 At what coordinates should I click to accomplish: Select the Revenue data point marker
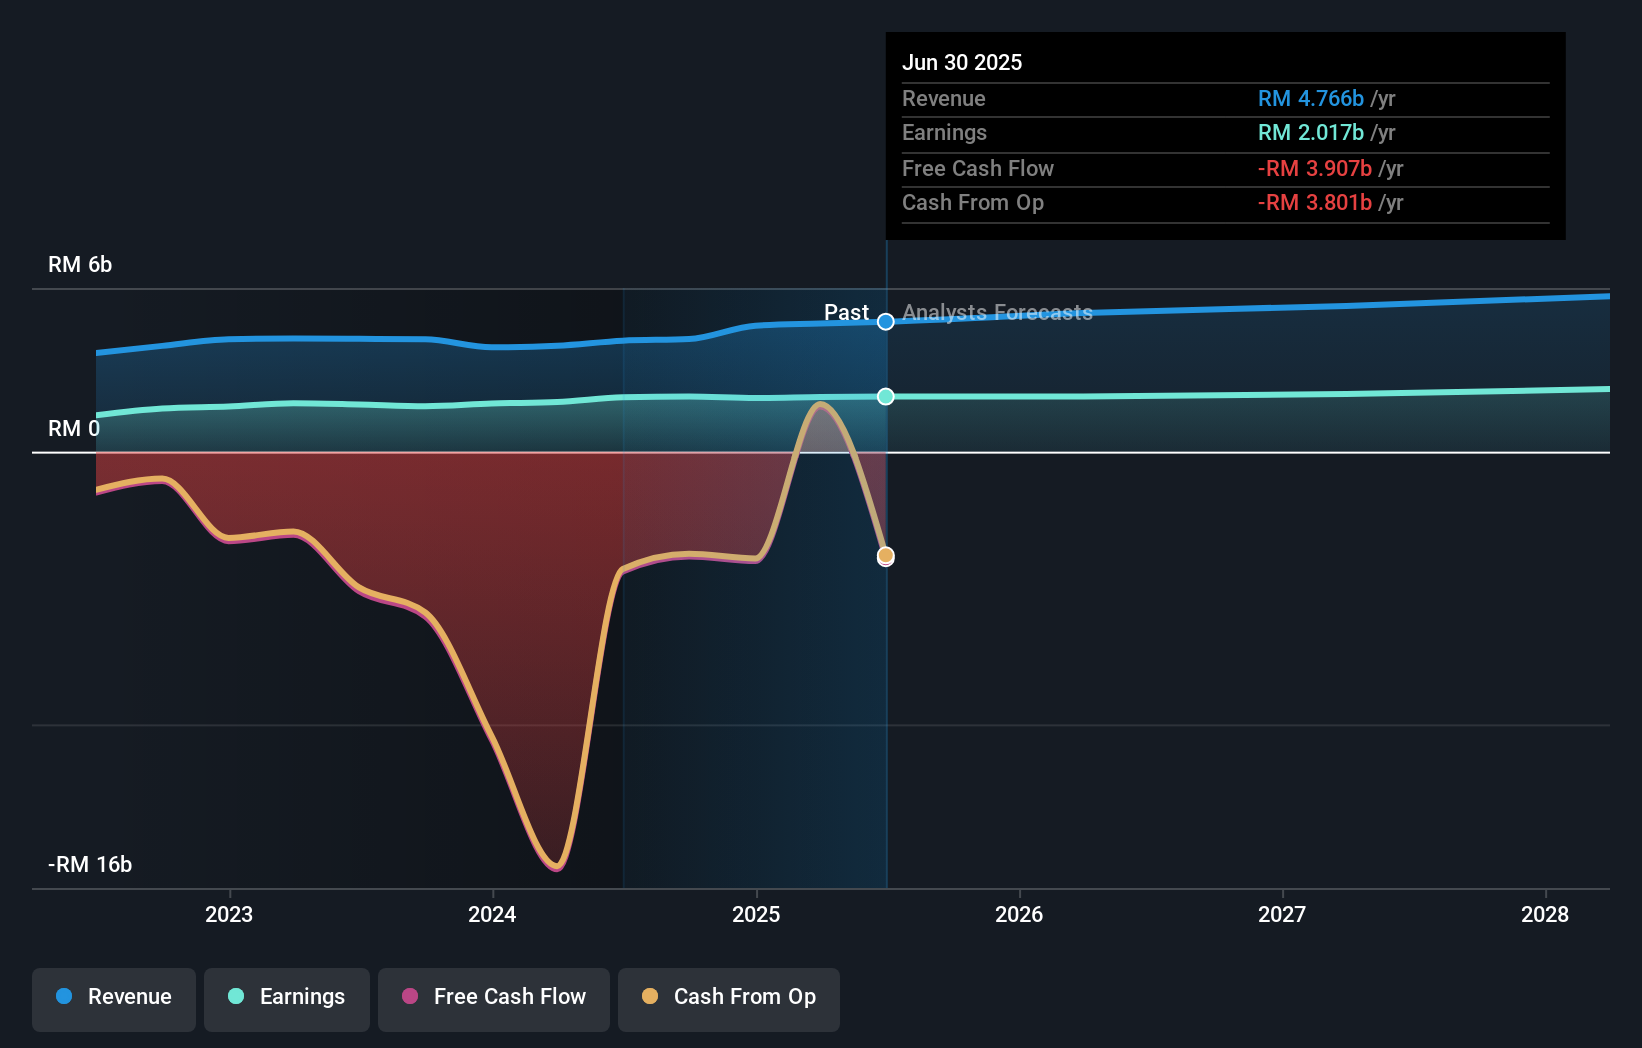pyautogui.click(x=886, y=322)
